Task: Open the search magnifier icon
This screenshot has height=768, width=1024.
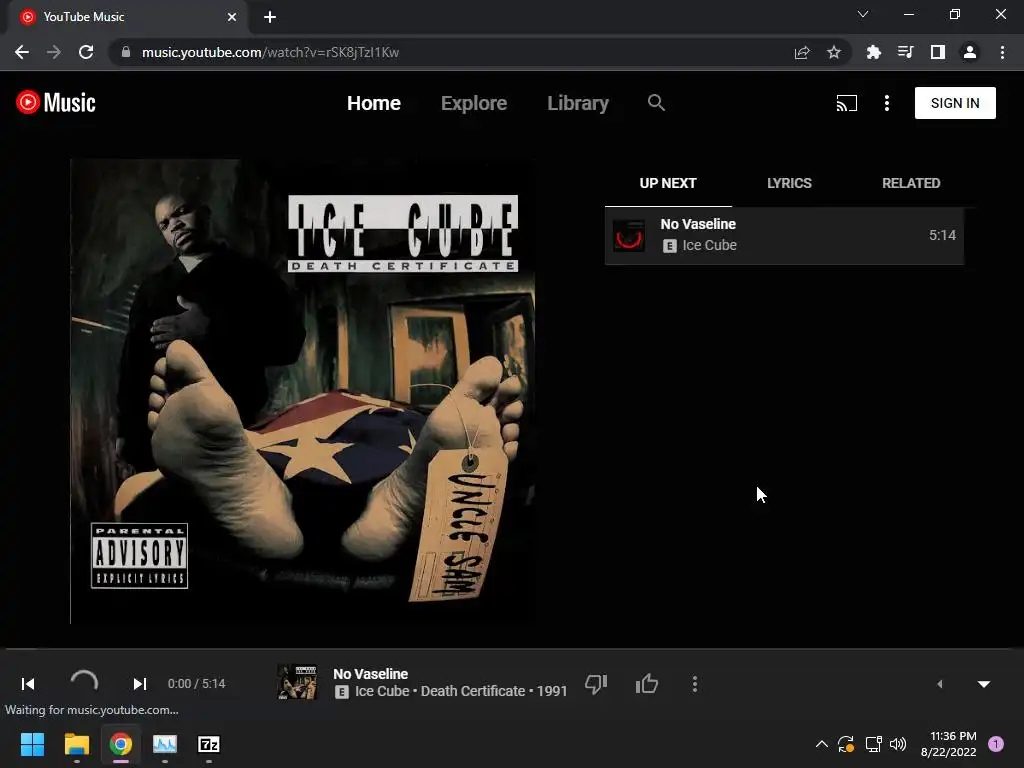Action: click(x=656, y=103)
